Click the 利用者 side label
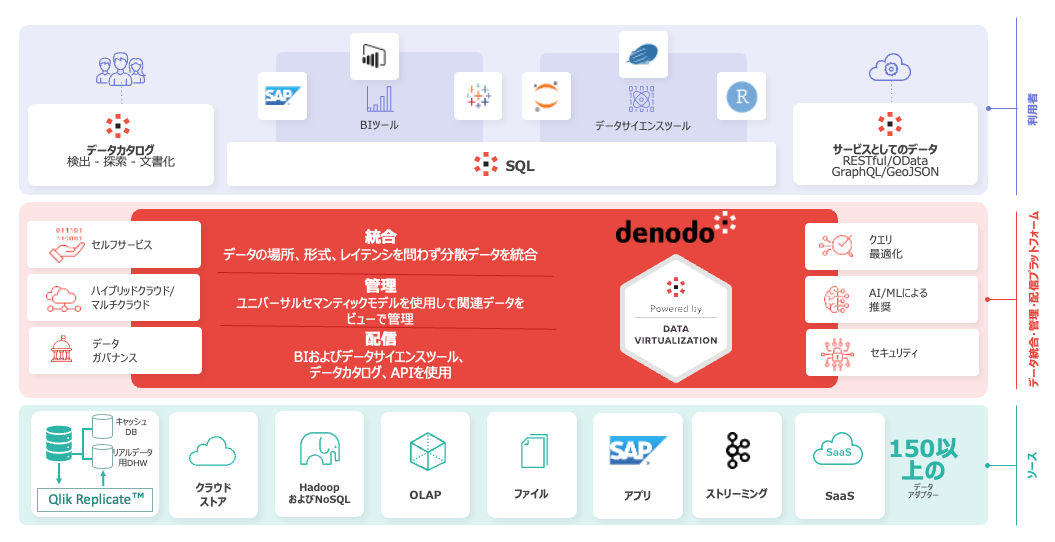Viewport: 1055px width, 542px height. pos(1032,109)
